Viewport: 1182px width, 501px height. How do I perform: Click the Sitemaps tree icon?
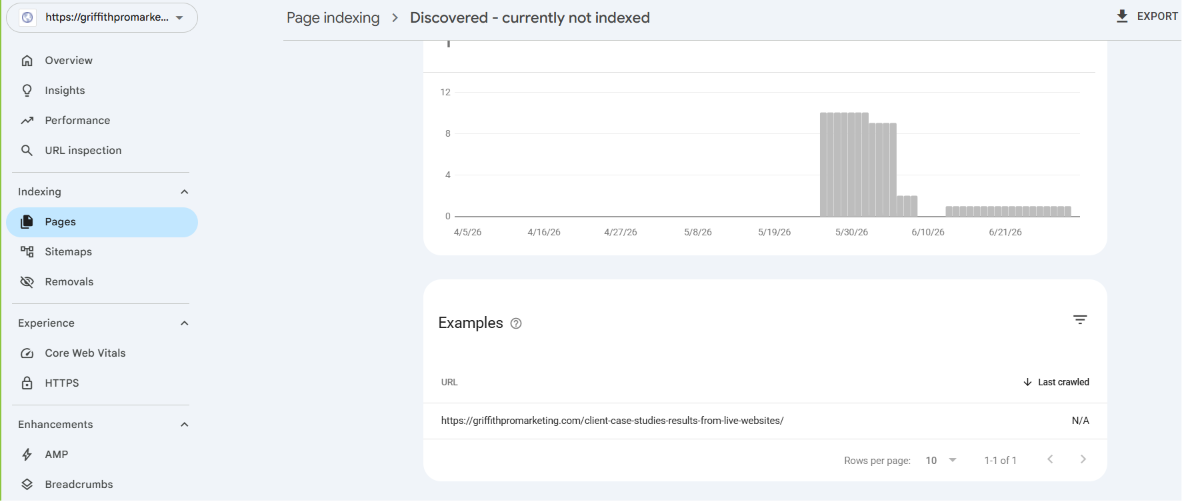pyautogui.click(x=27, y=252)
